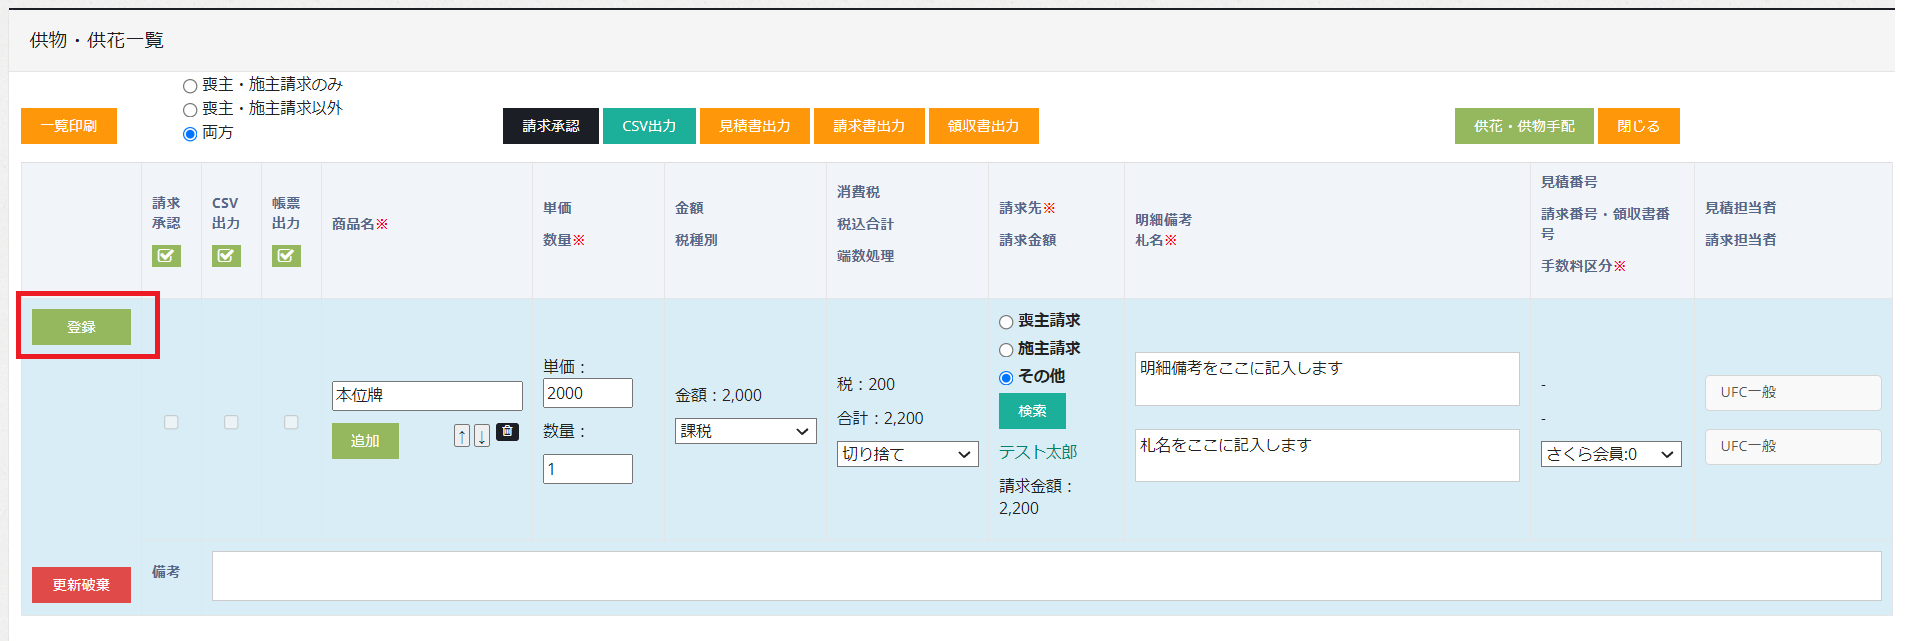Delete the 本位牌 row with the trash icon

pos(508,432)
